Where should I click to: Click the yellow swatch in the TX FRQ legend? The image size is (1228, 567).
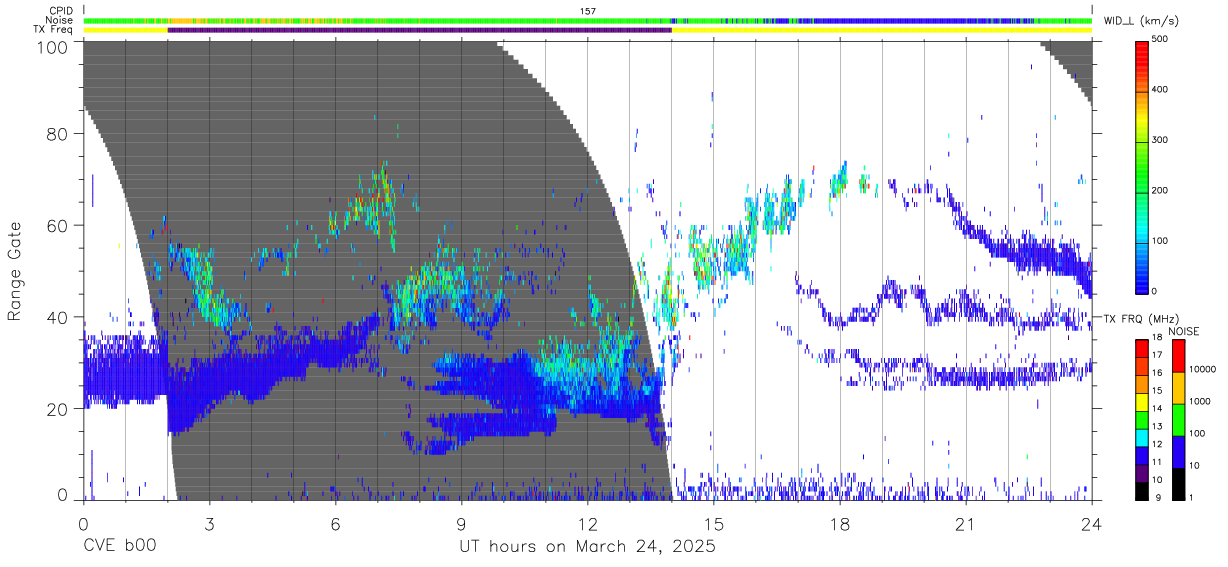1141,401
